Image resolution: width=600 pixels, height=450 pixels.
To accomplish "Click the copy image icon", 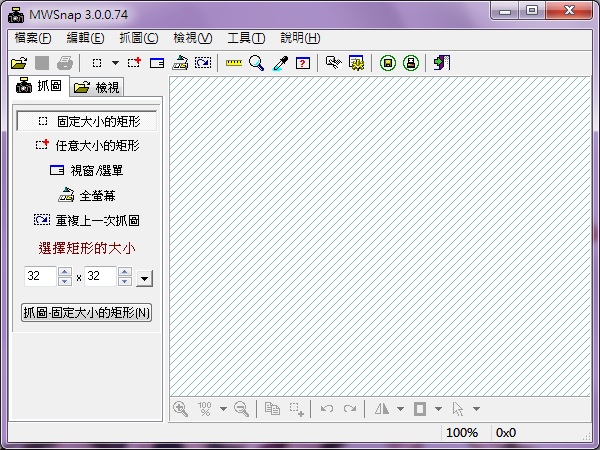I will click(272, 409).
